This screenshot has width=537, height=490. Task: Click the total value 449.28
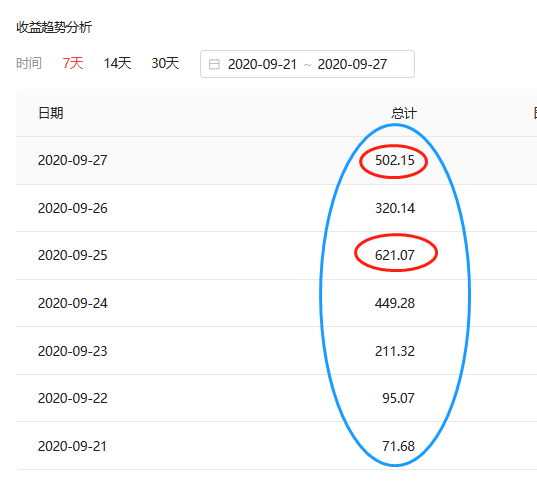(395, 303)
